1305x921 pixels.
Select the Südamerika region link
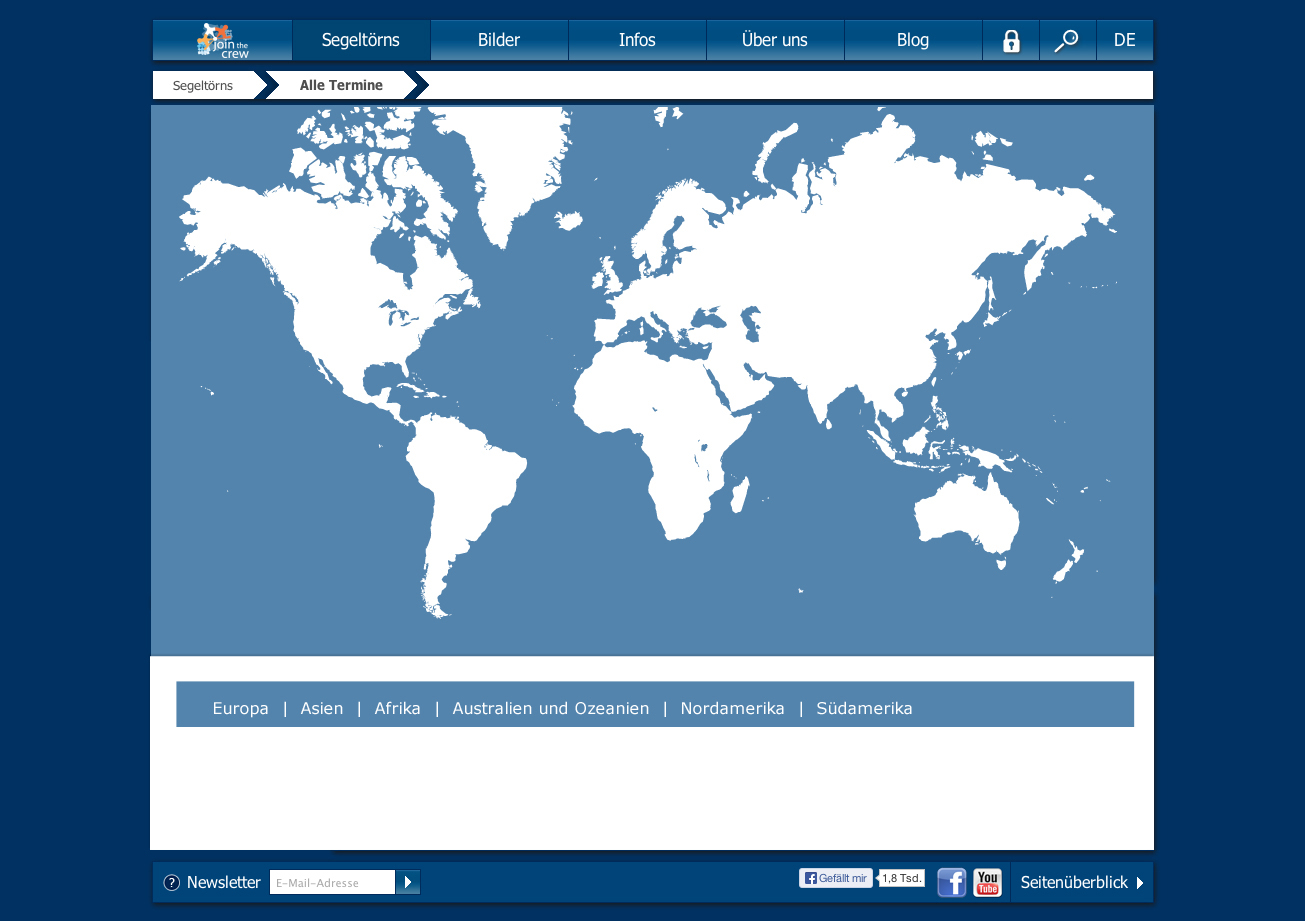[864, 708]
